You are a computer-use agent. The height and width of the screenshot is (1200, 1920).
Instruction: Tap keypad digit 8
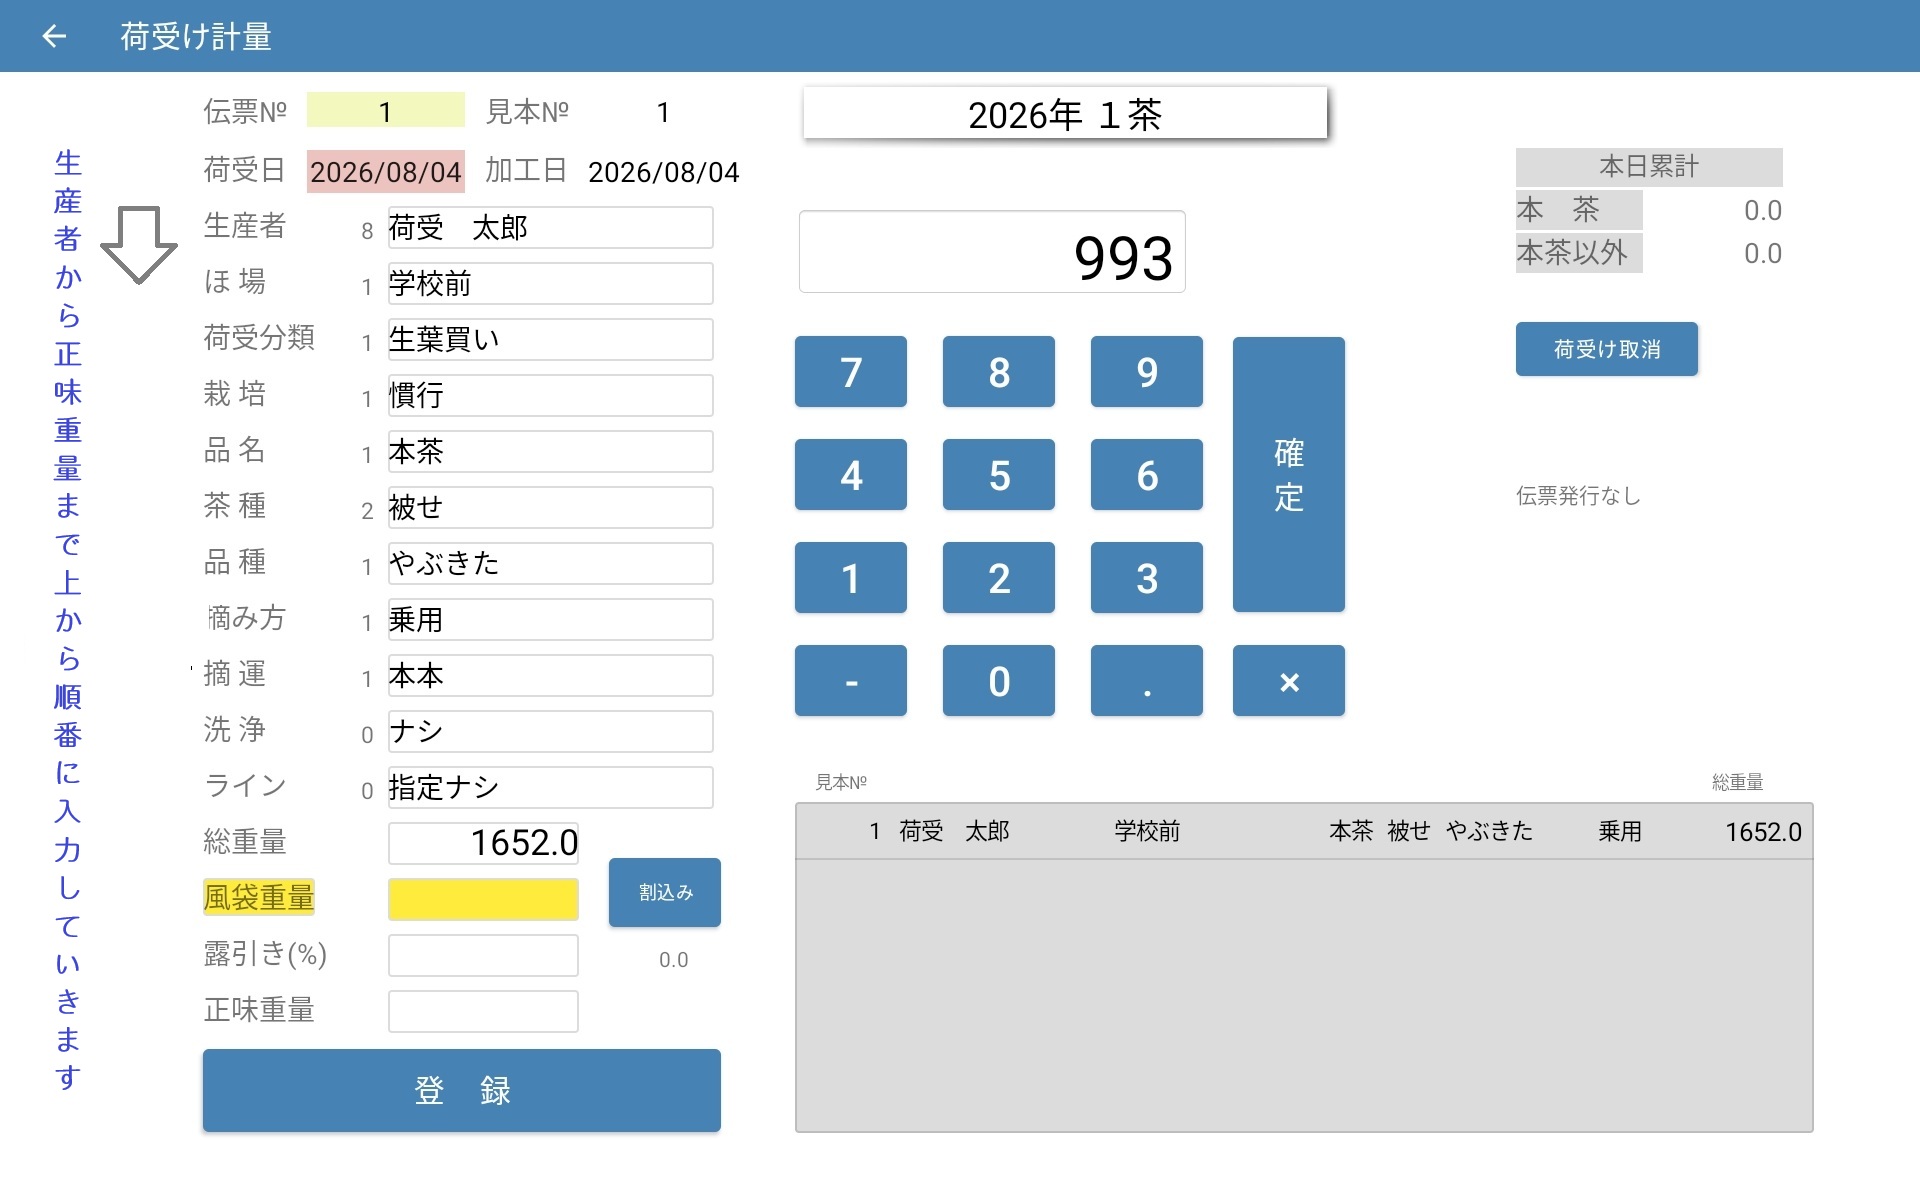click(999, 372)
